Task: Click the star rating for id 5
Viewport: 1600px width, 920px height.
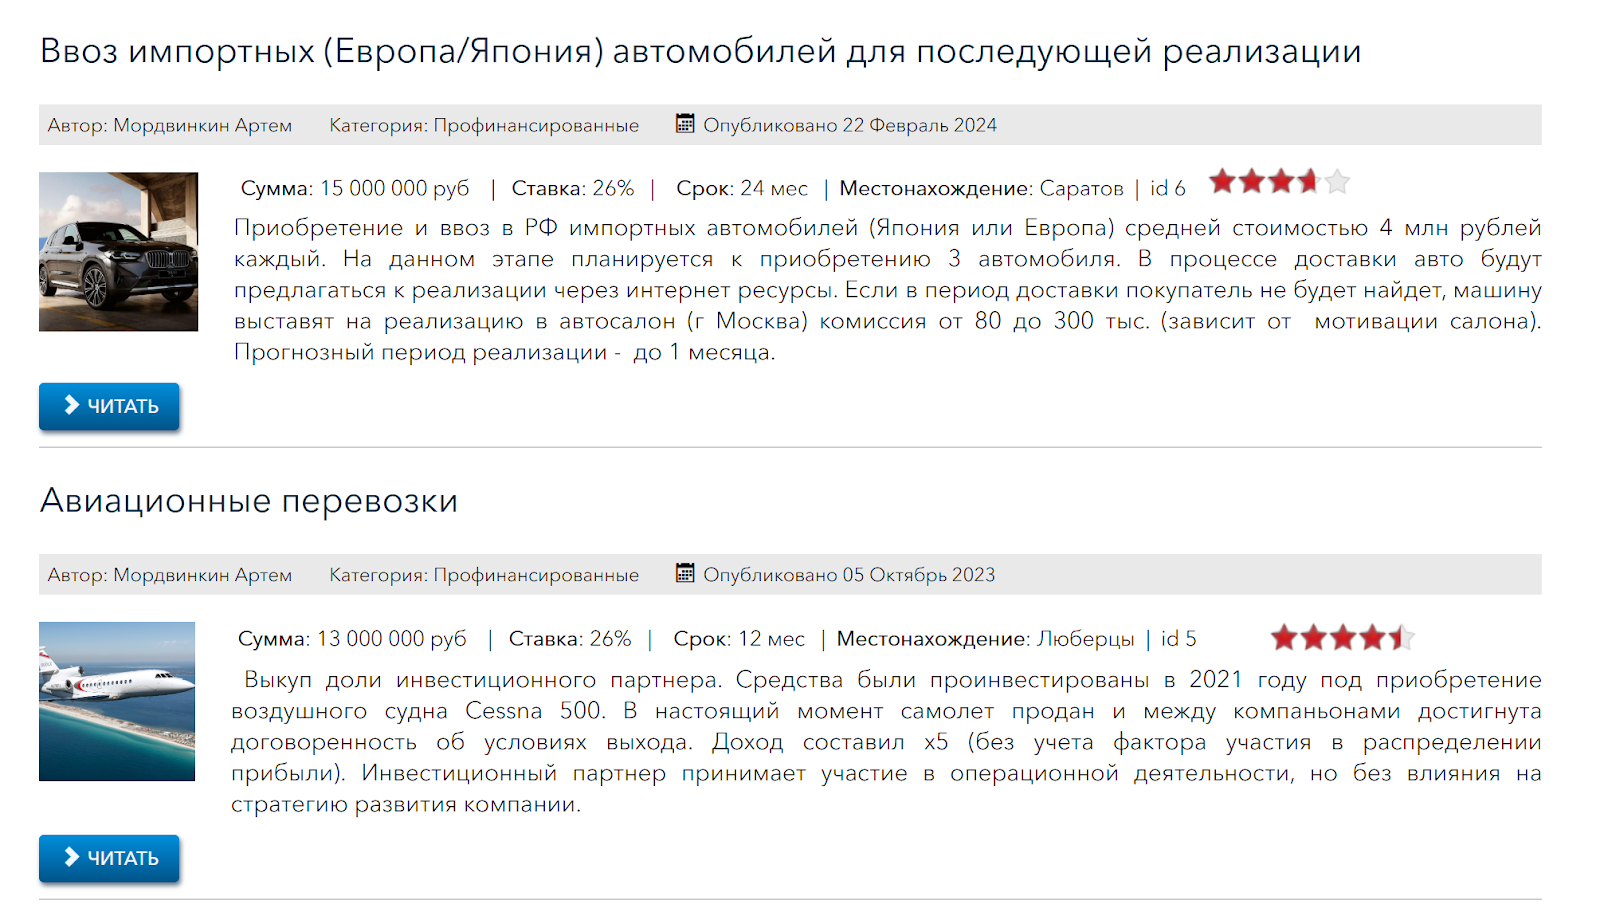Action: coord(1343,637)
